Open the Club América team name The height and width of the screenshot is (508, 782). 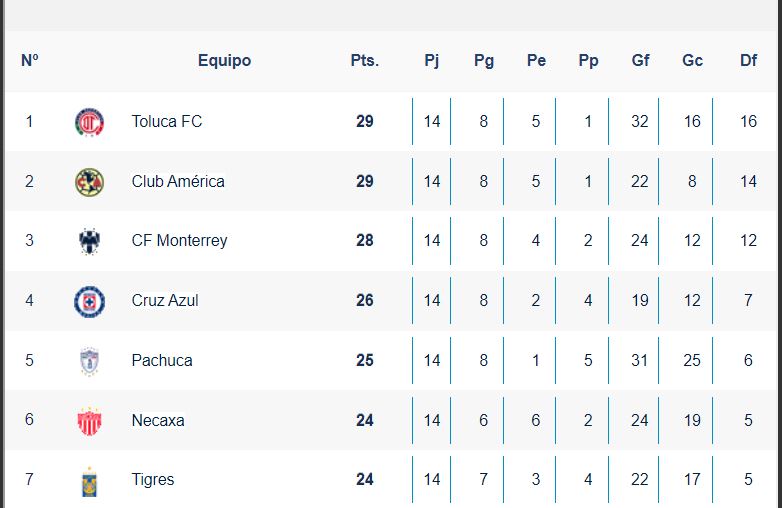(178, 182)
